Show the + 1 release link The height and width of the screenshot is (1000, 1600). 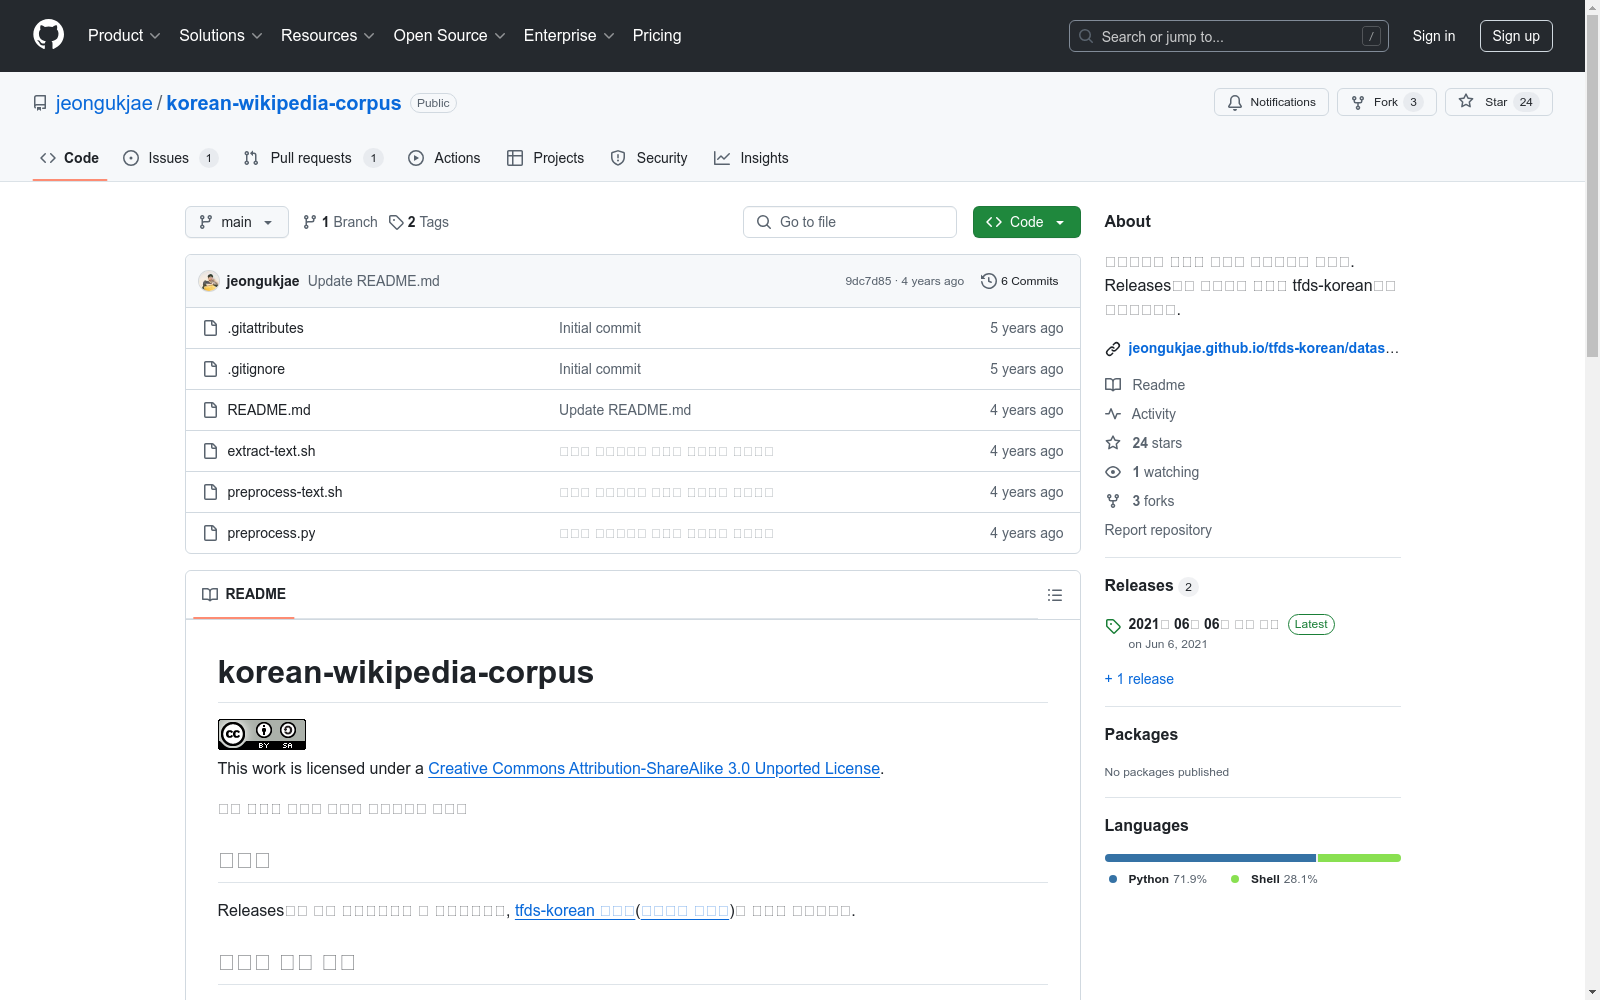tap(1139, 679)
